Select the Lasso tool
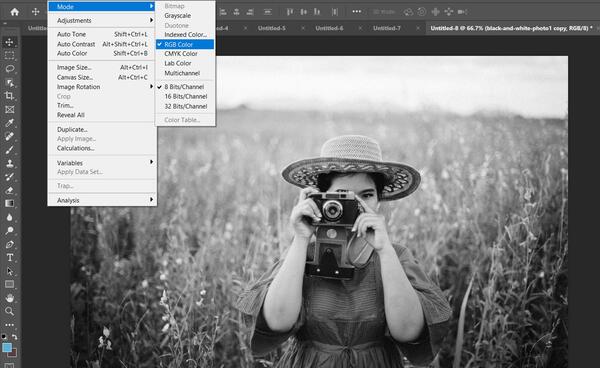The height and width of the screenshot is (368, 600). [x=10, y=69]
